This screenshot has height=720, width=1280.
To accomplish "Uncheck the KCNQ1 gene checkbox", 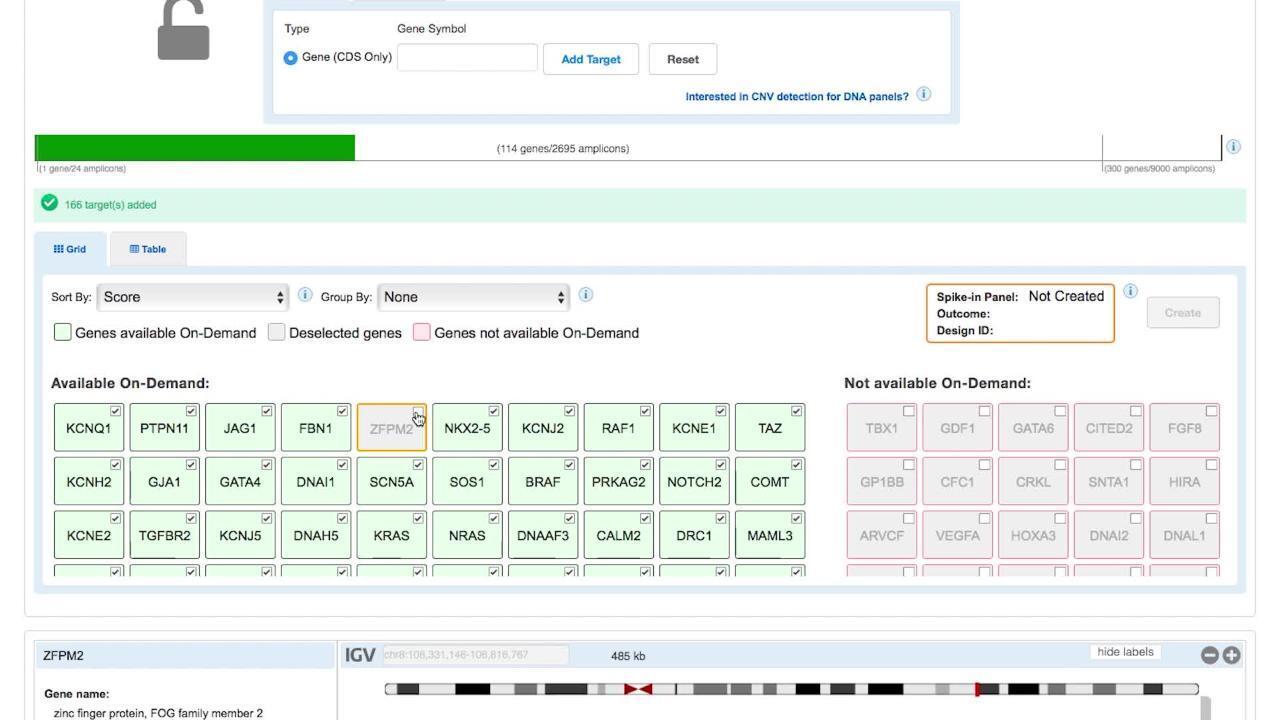I will pyautogui.click(x=116, y=411).
